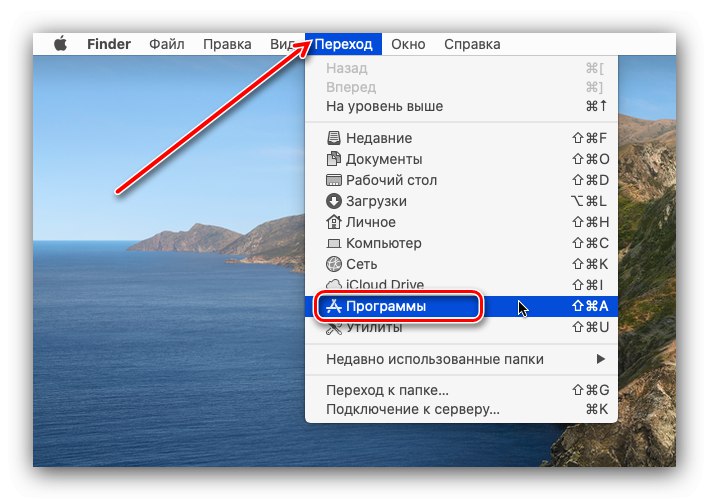Choose Рабочий стол entry
Screen dimensions: 709x500
461,180
